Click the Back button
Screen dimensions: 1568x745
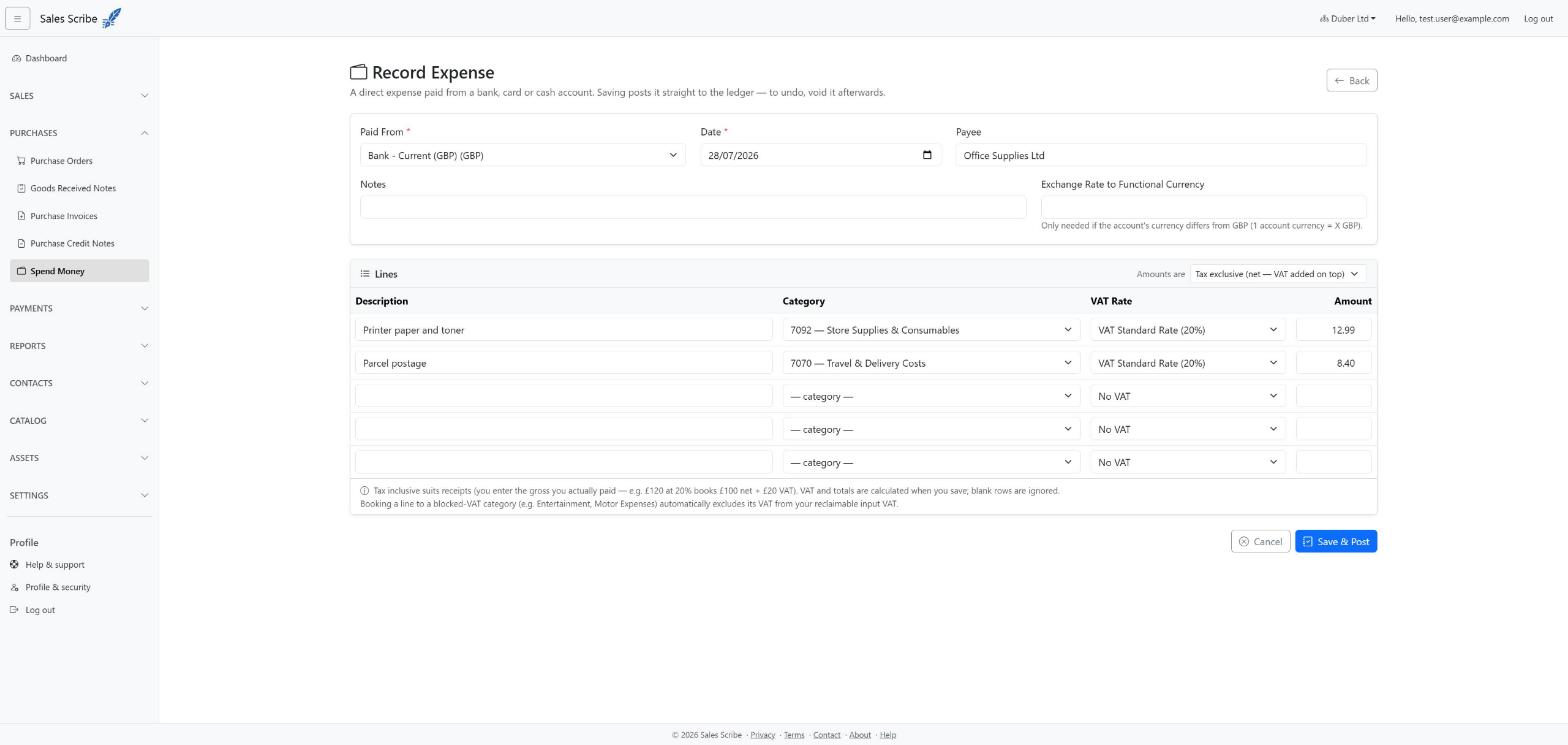1352,80
